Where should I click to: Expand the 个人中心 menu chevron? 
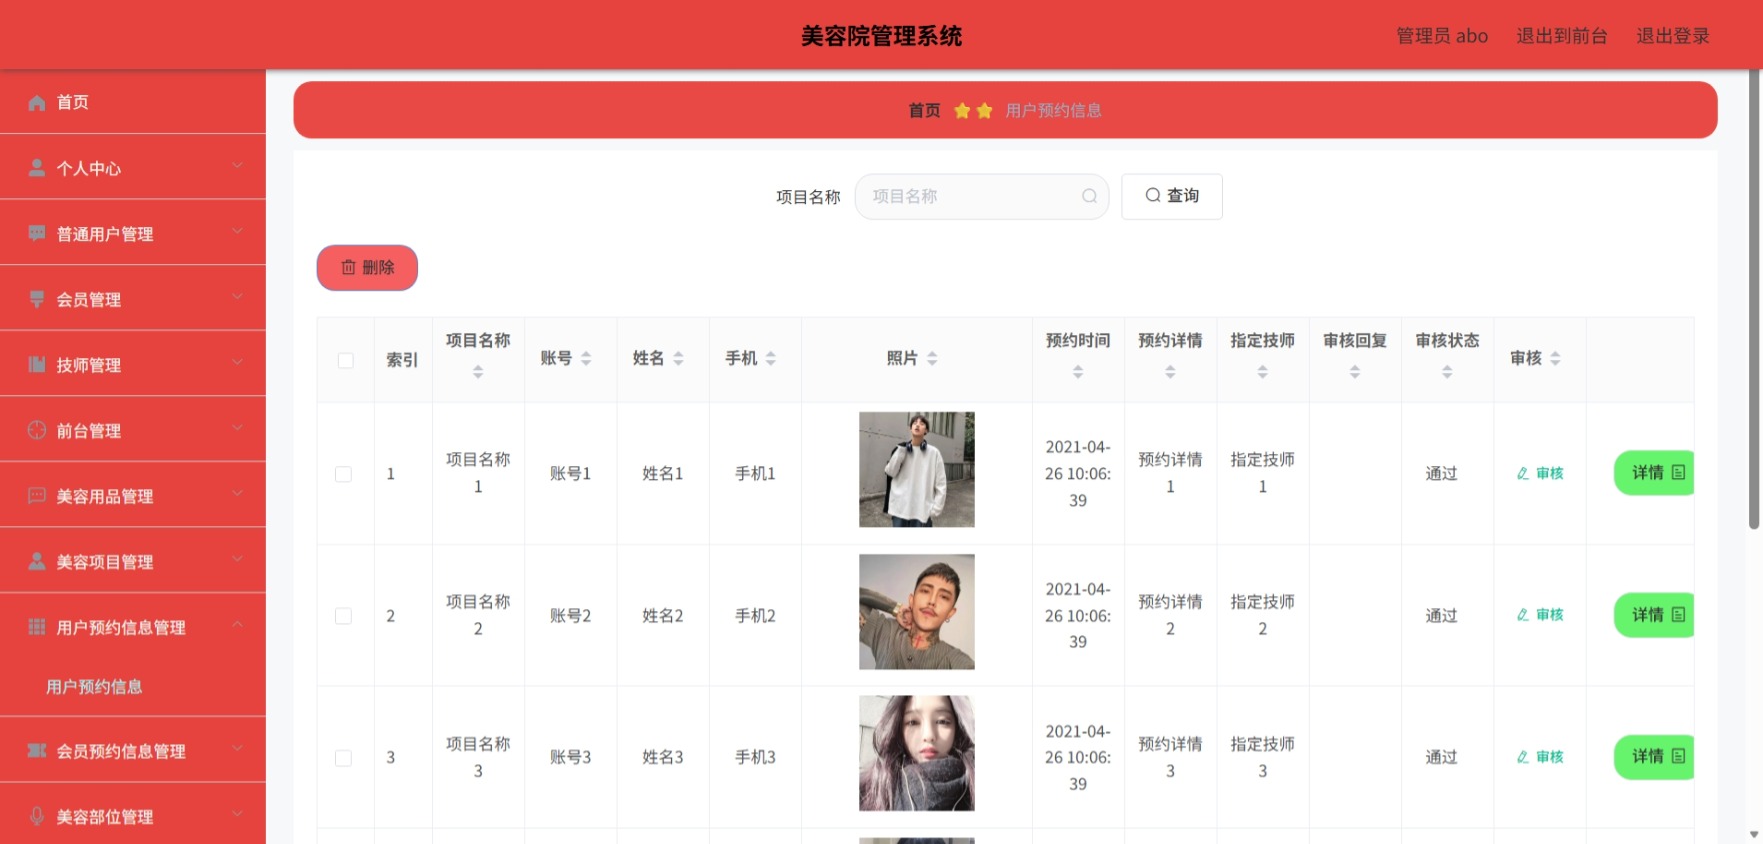point(237,165)
